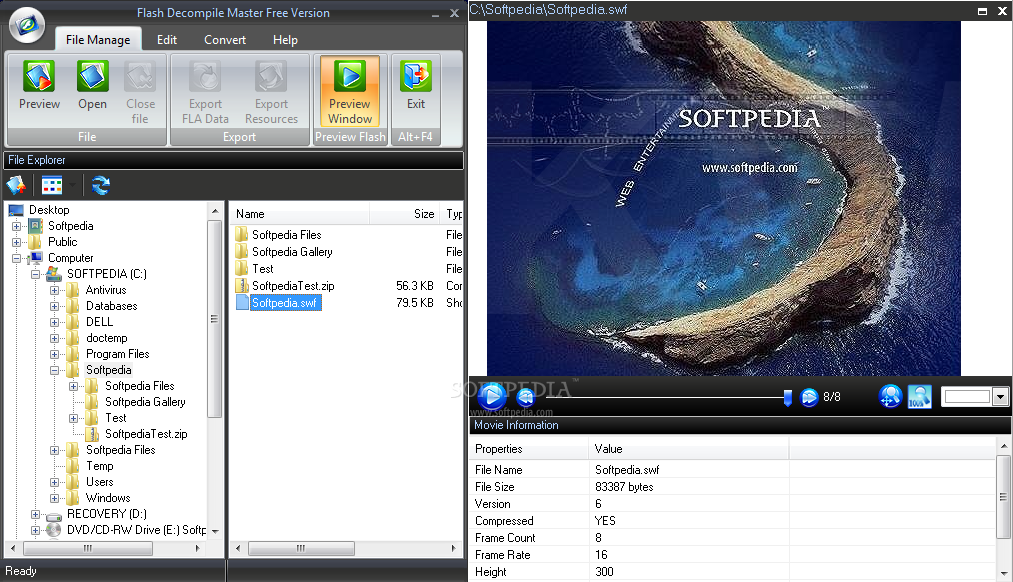1013x582 pixels.
Task: Open the Edit ribbon tab
Action: click(167, 39)
